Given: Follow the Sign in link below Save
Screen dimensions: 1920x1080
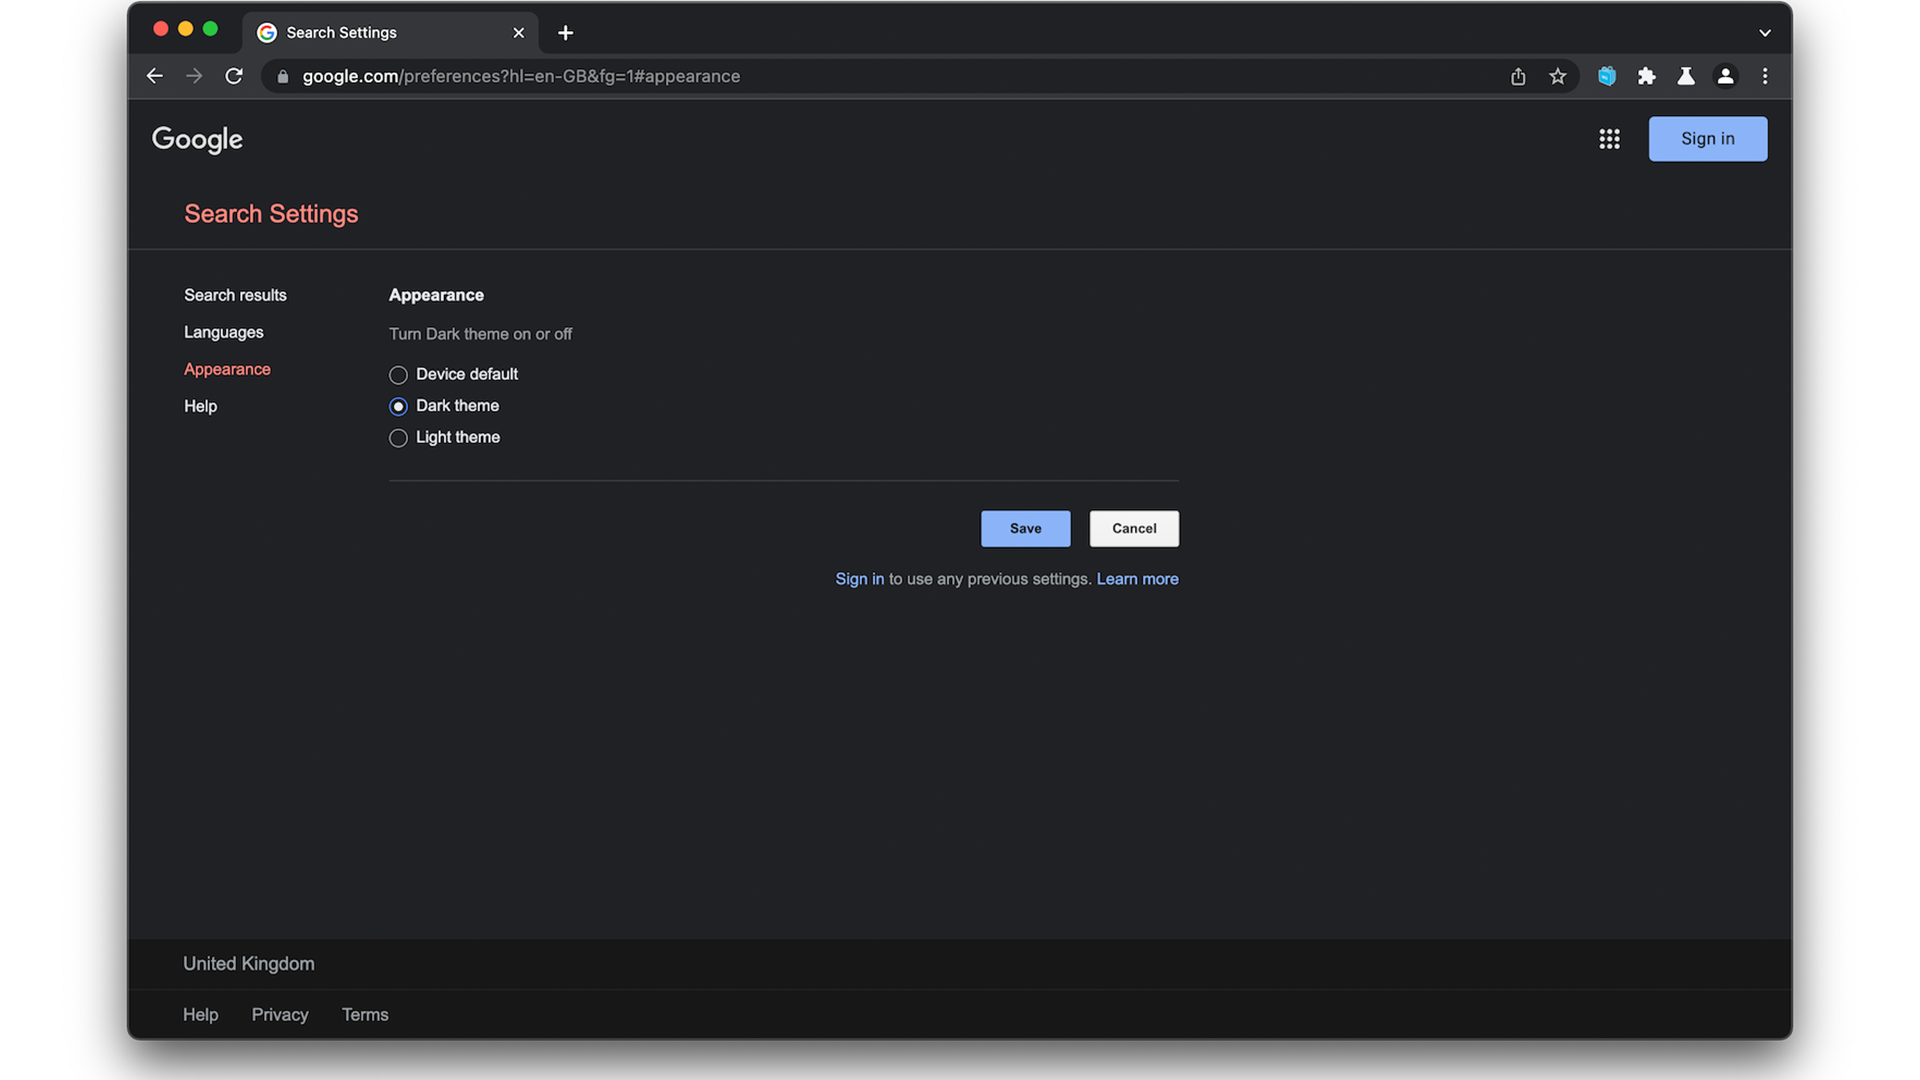Looking at the screenshot, I should pyautogui.click(x=859, y=579).
